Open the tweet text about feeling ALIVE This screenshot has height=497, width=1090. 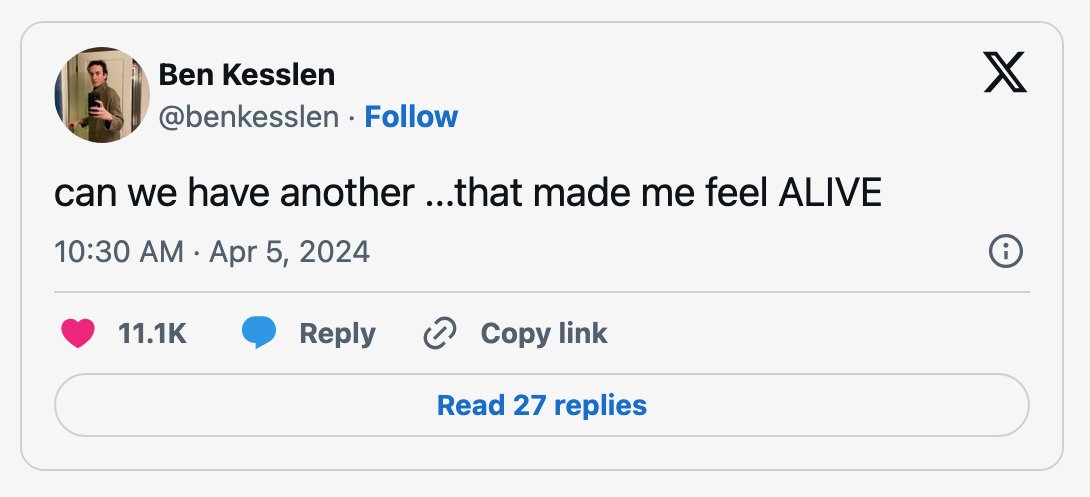pyautogui.click(x=468, y=193)
